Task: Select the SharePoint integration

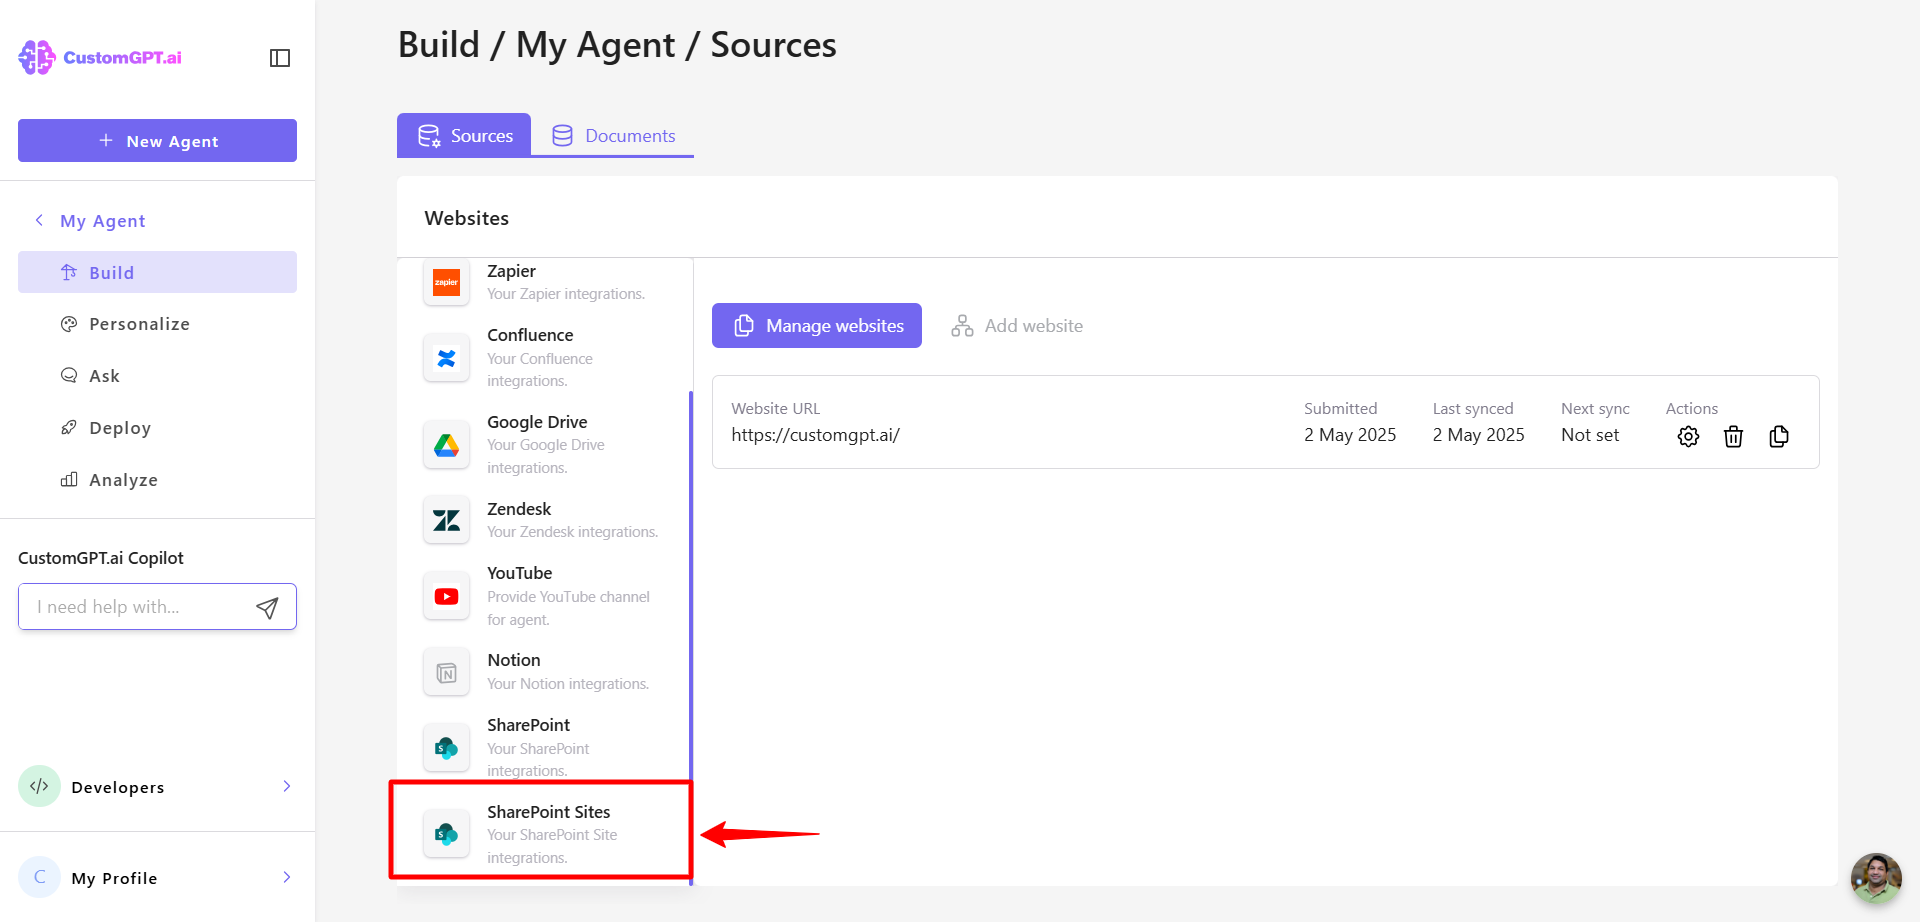Action: (x=543, y=747)
